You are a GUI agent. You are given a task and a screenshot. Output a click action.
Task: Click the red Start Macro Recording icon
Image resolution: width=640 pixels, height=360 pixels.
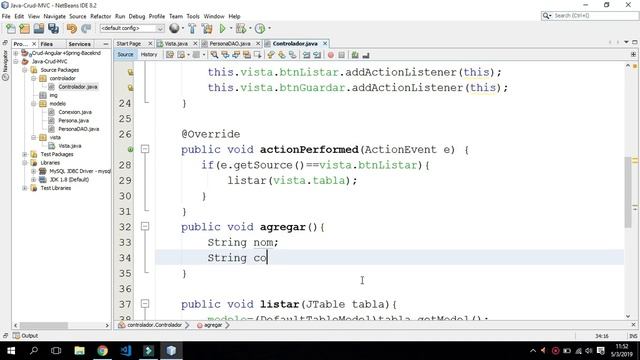coord(331,55)
